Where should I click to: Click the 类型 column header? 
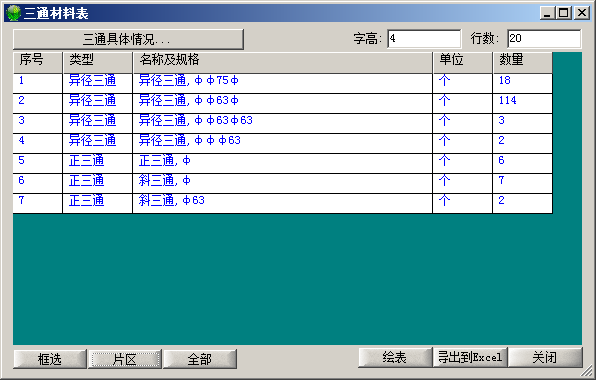click(98, 62)
